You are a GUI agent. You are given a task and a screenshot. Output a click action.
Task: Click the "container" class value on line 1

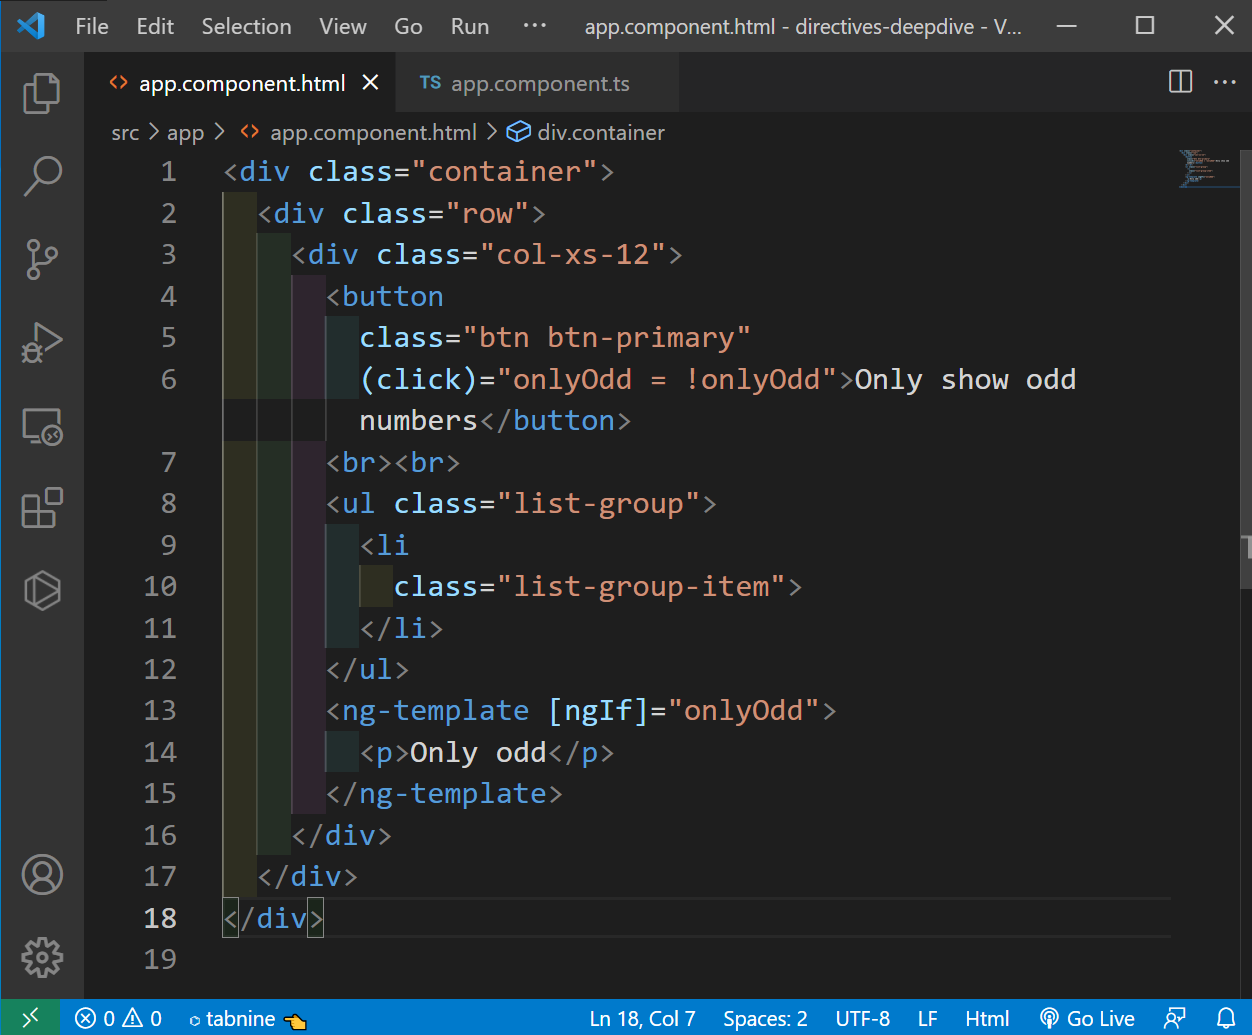pos(505,172)
